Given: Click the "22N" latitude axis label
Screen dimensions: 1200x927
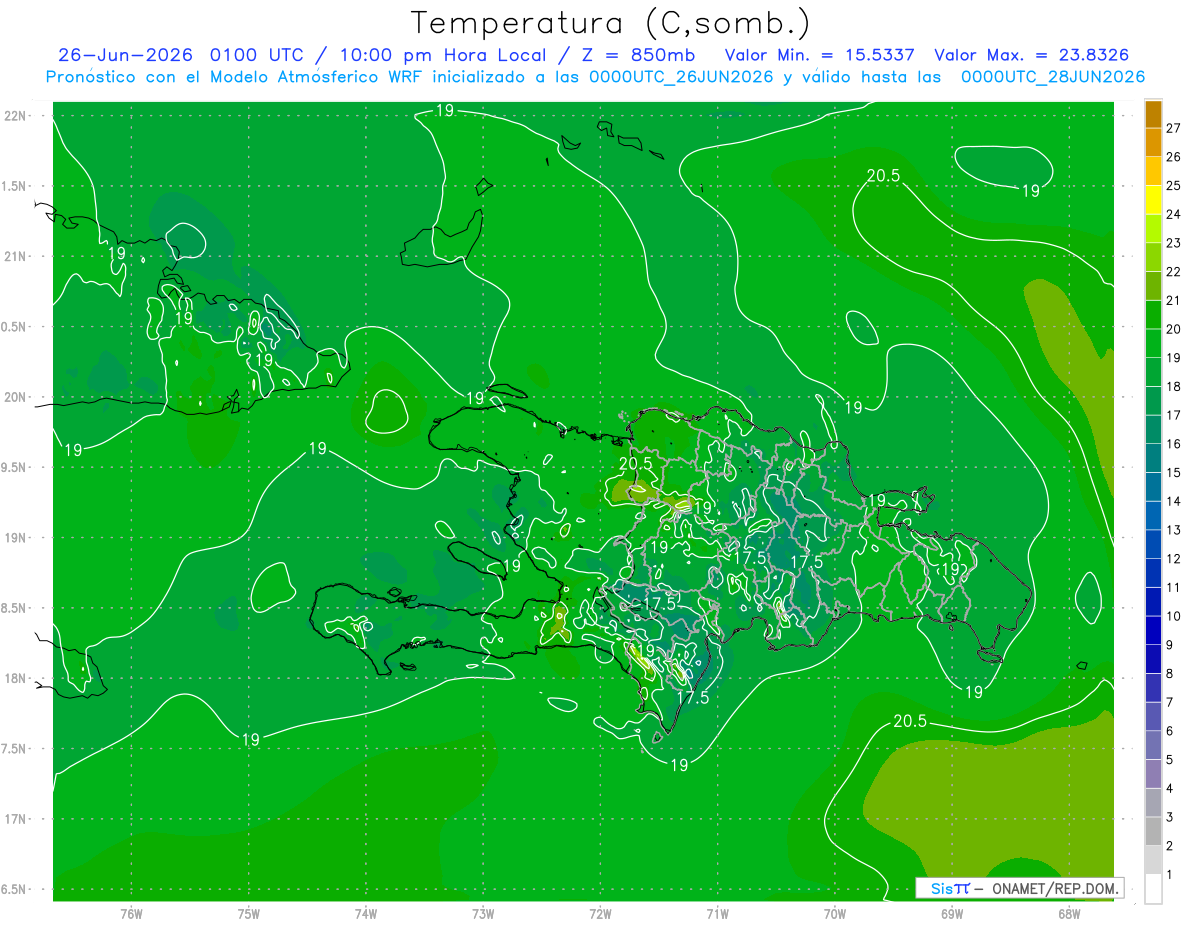Looking at the screenshot, I should point(15,116).
